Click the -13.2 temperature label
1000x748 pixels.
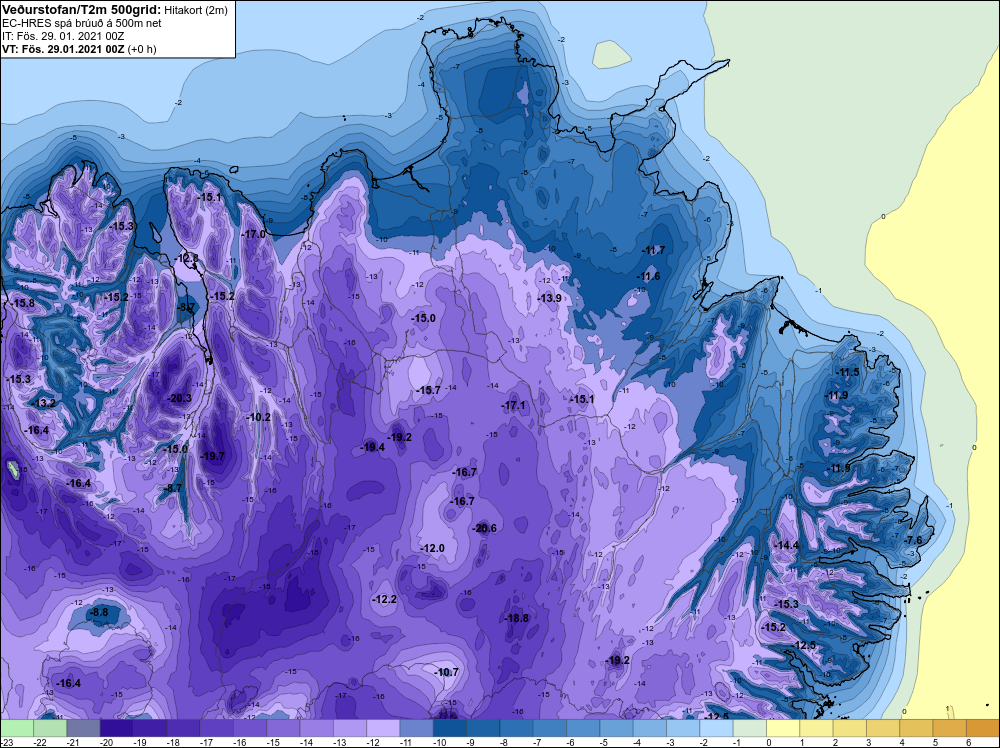(x=43, y=403)
